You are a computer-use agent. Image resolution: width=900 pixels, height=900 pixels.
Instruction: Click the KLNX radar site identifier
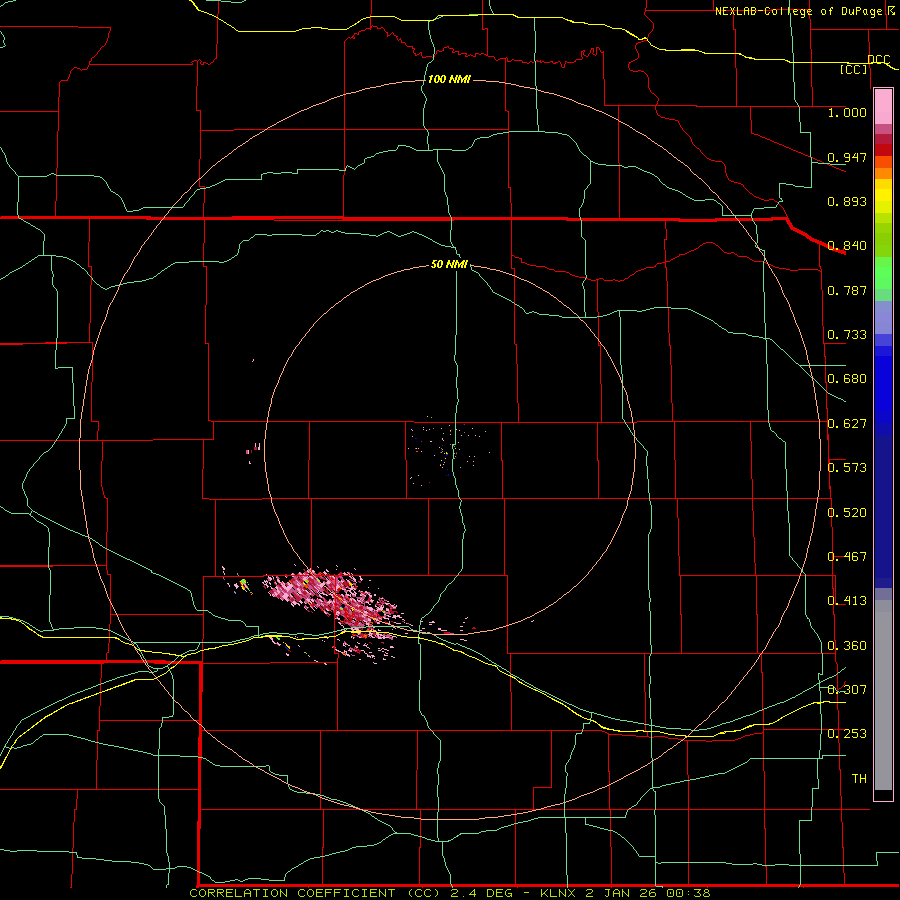point(558,893)
